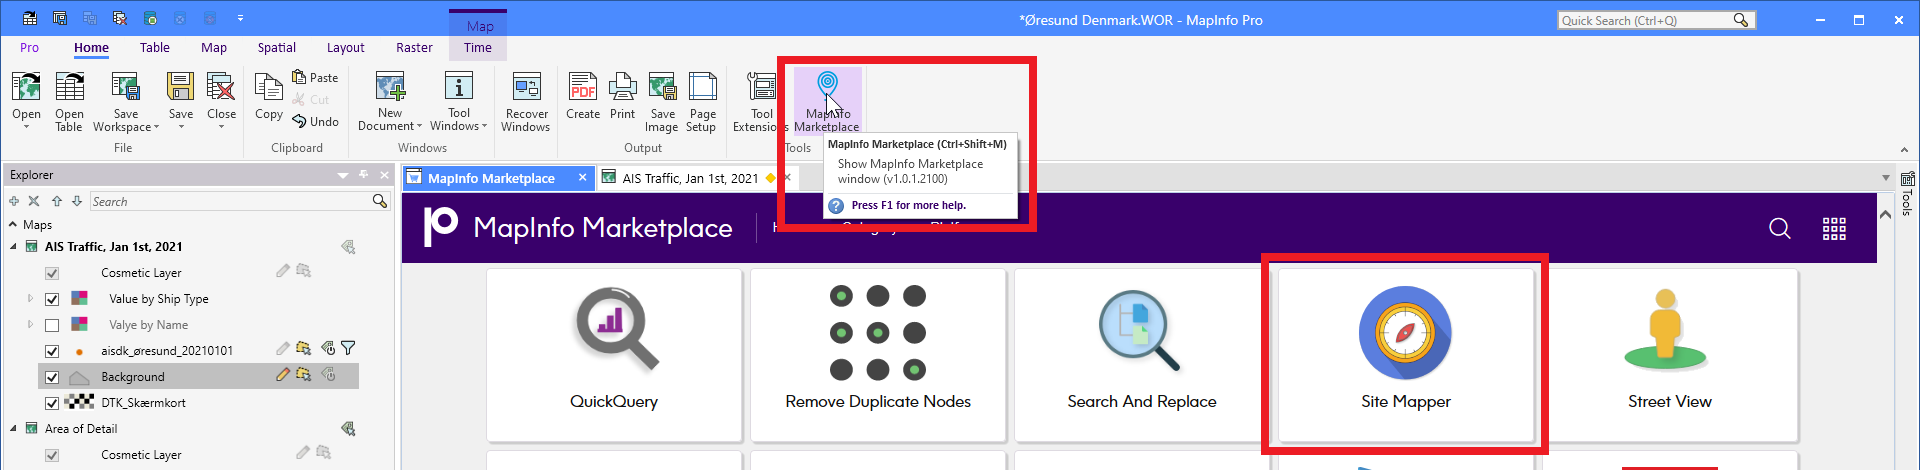Open the QuickQuery marketplace tile
1920x470 pixels.
[614, 355]
